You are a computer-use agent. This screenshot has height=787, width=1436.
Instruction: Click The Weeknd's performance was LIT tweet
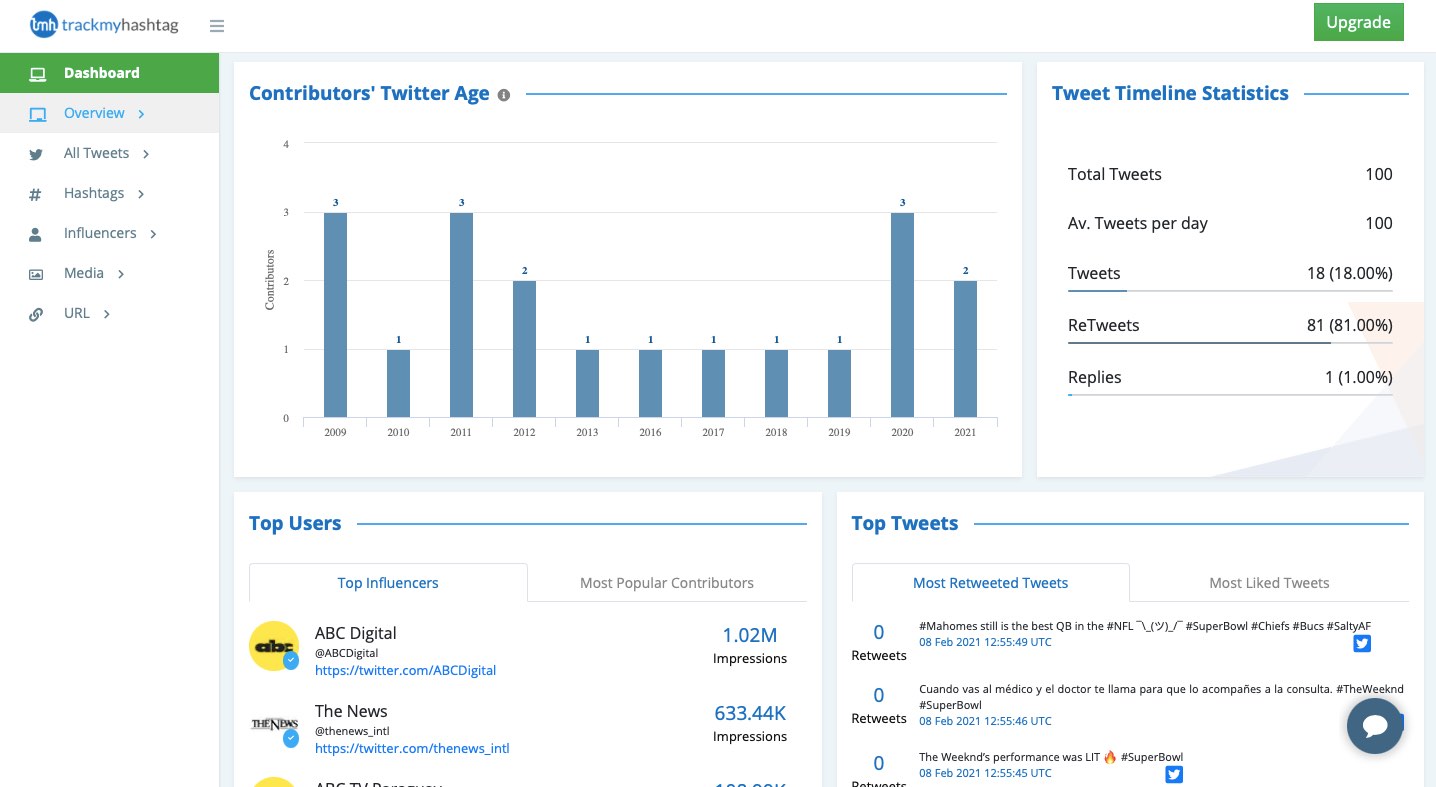[1051, 757]
